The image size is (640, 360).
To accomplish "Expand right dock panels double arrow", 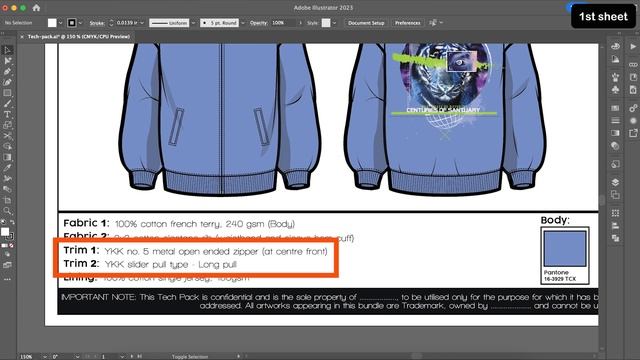I will coord(620,33).
